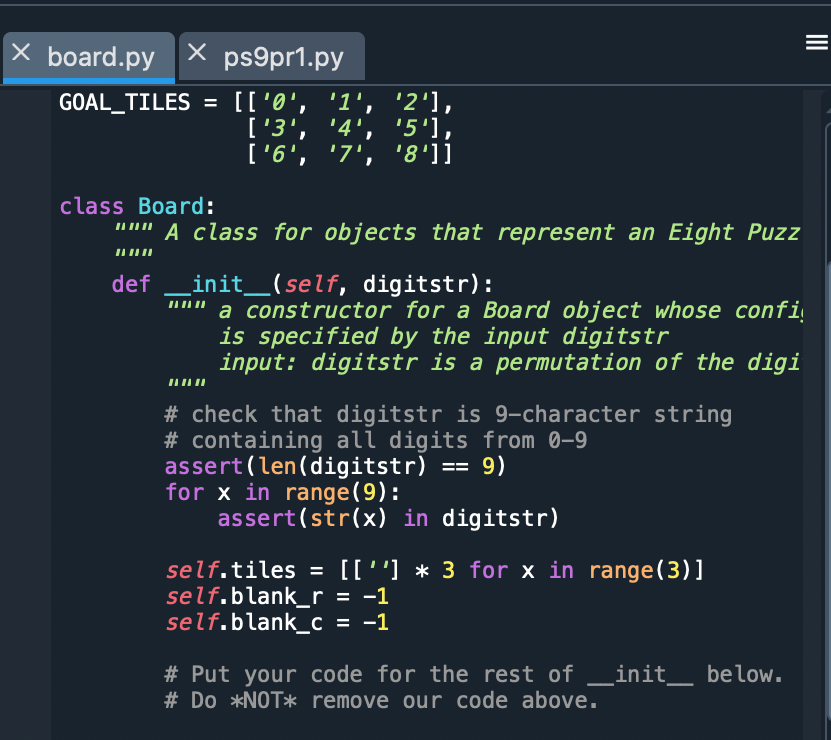Close the ps9pr1.py tab

click(x=196, y=56)
